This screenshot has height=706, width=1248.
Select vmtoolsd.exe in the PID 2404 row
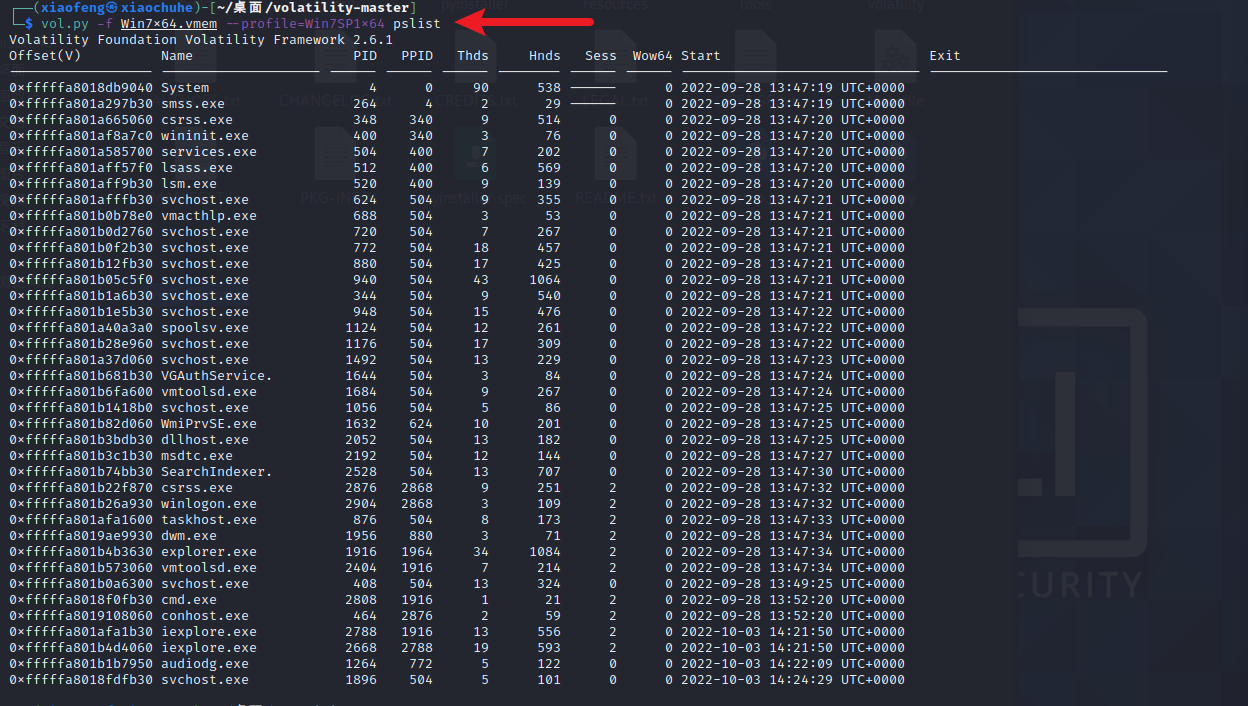(209, 567)
